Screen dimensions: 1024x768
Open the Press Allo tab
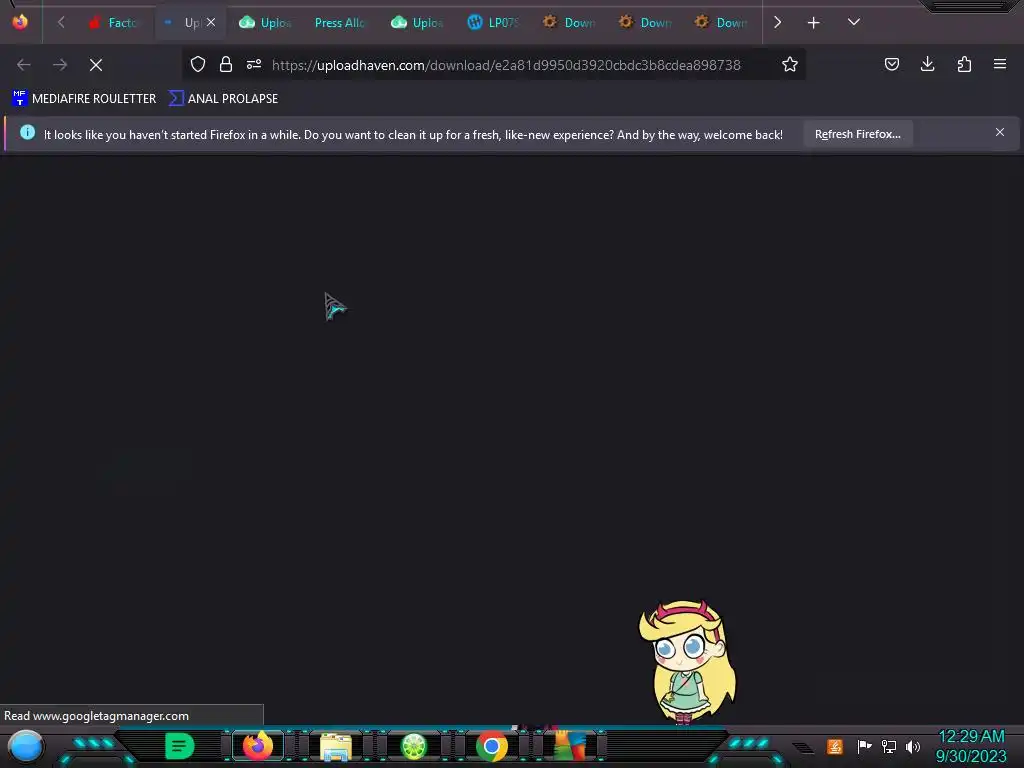(340, 23)
